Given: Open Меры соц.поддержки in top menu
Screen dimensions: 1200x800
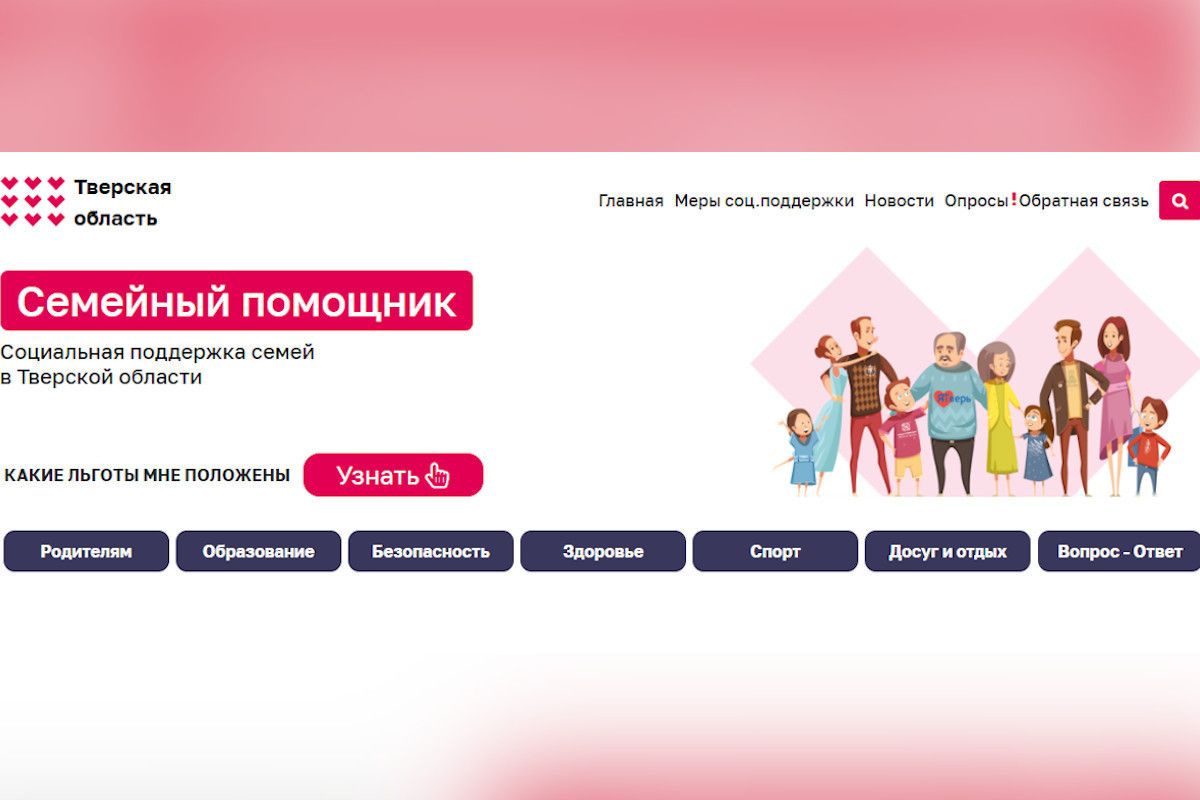Looking at the screenshot, I should click(764, 201).
